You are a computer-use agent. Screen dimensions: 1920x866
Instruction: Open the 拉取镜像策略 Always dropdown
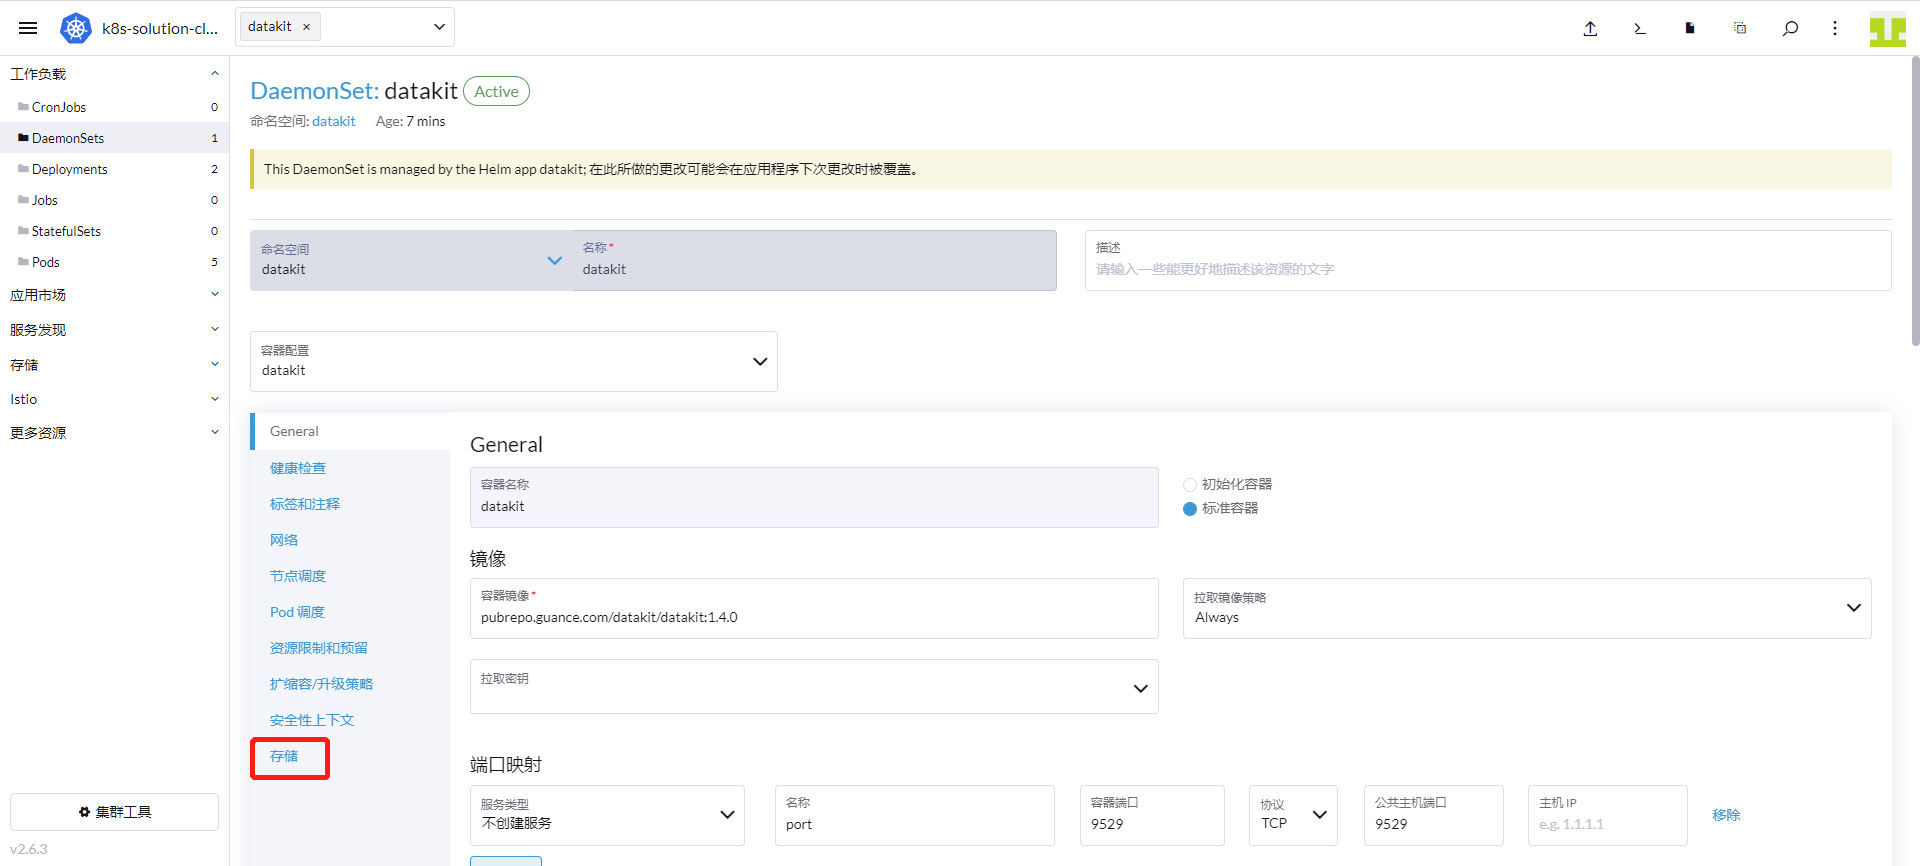[1527, 608]
